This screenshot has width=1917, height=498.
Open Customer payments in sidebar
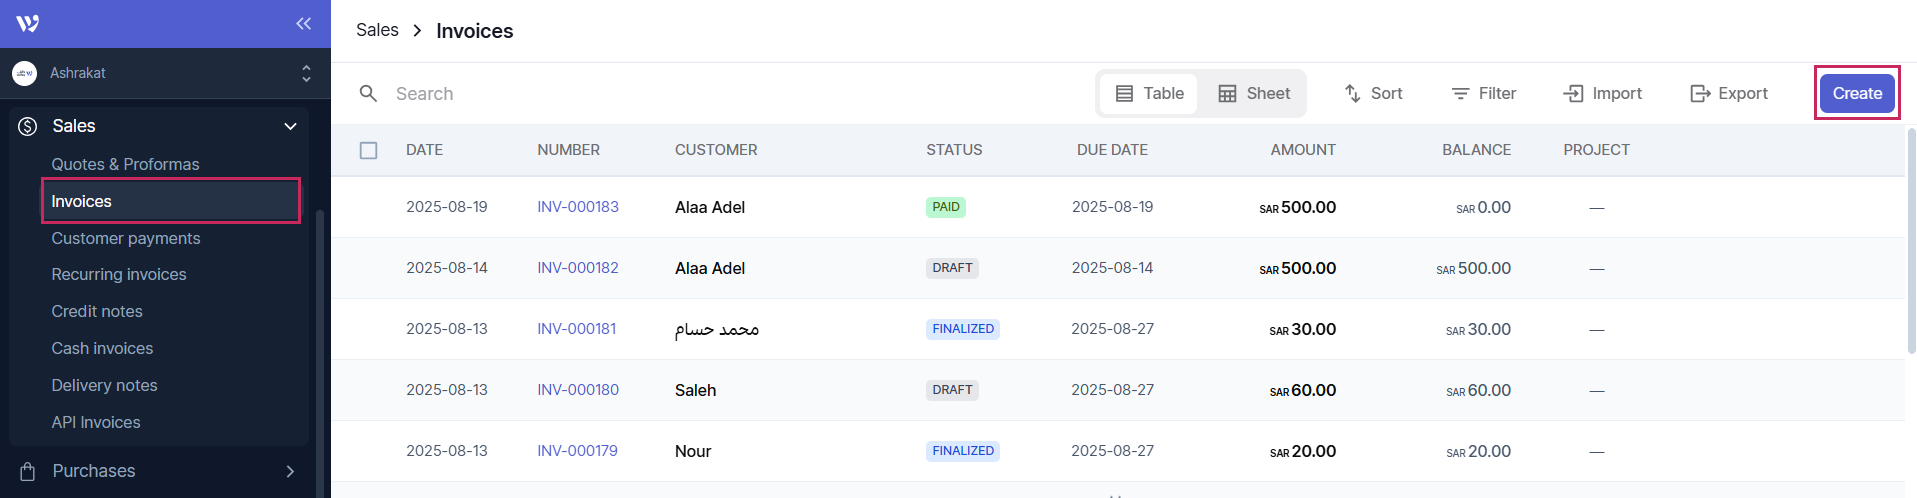click(x=126, y=238)
